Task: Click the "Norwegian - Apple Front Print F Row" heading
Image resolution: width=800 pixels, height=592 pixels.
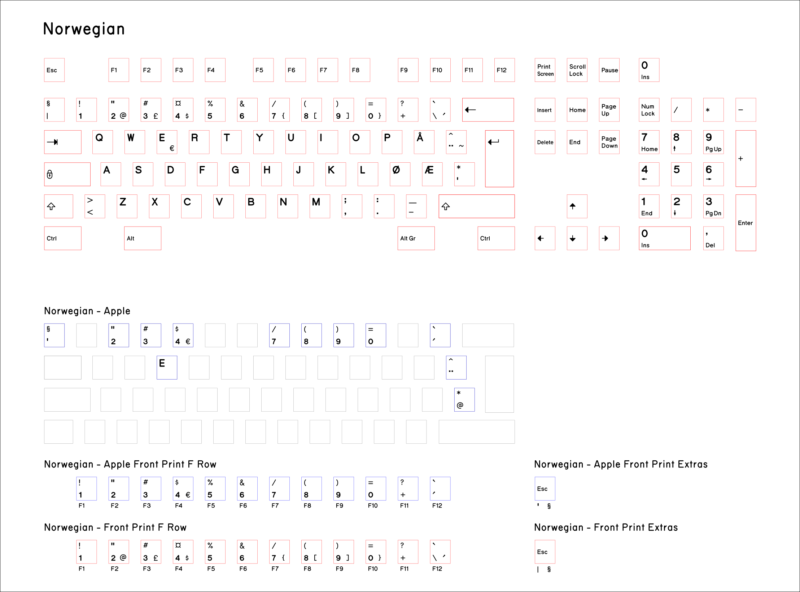Action: click(130, 464)
